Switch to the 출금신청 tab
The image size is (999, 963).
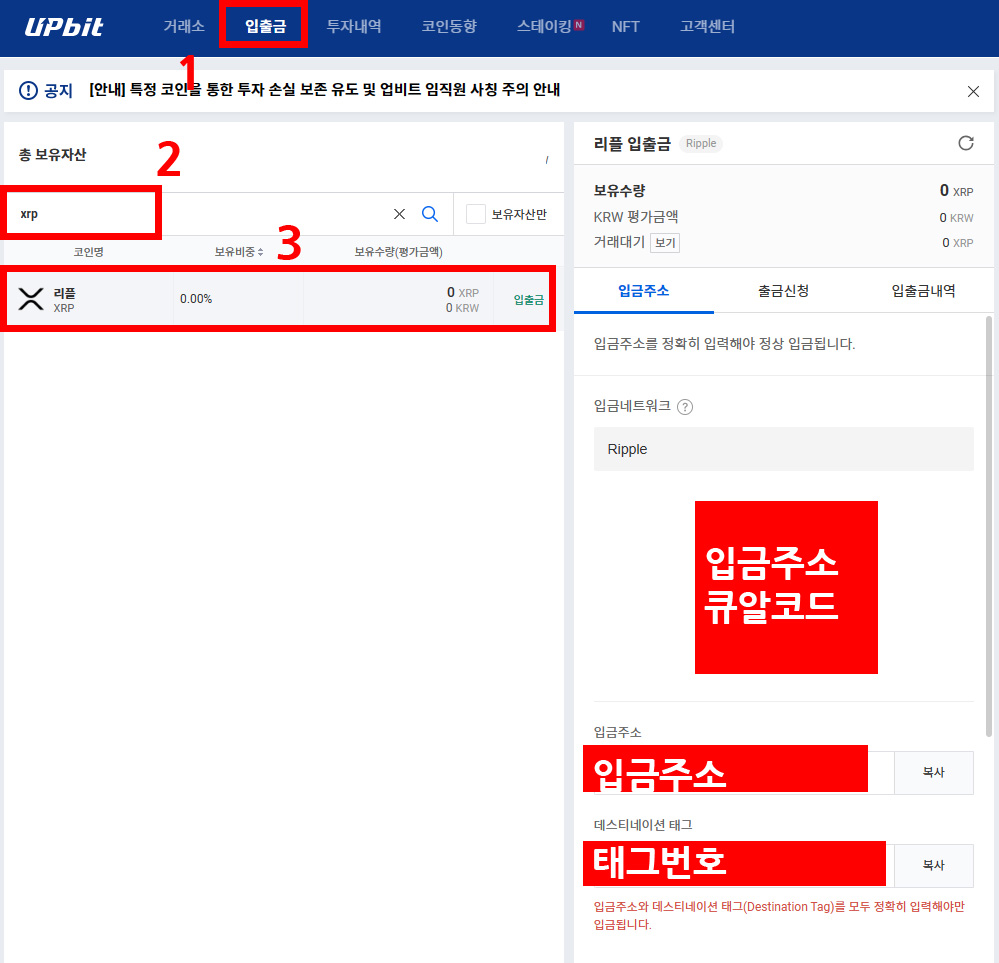coord(783,291)
